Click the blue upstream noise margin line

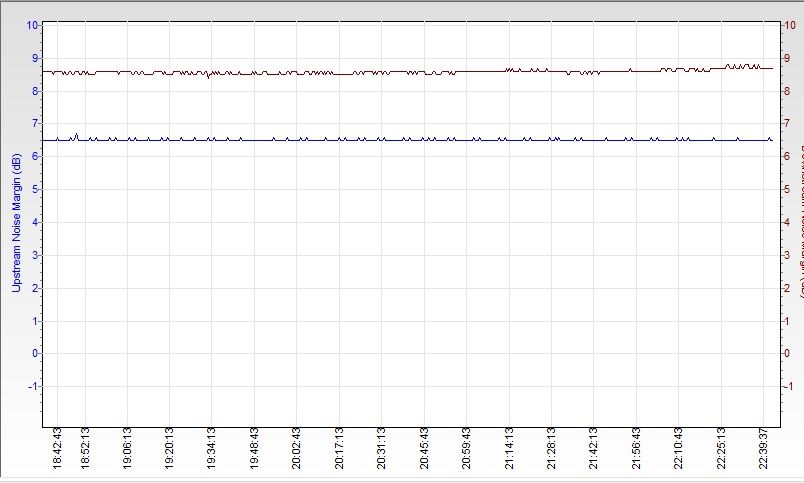408,140
